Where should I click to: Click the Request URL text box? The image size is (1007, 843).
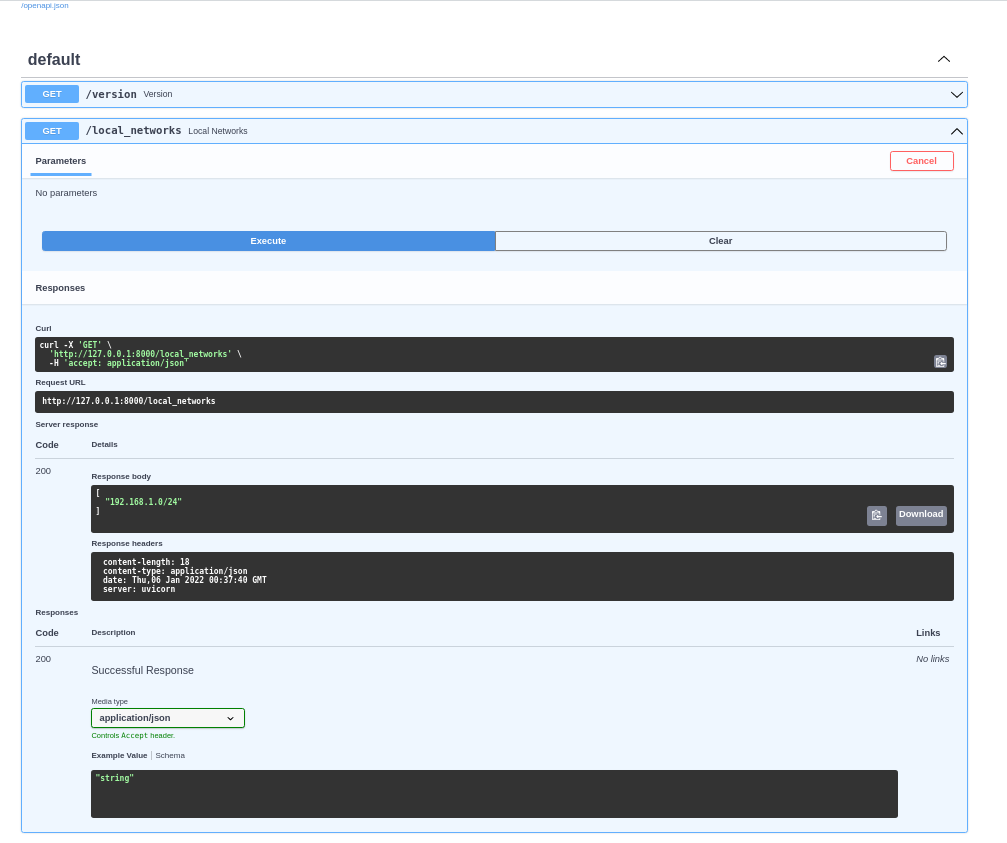(x=494, y=402)
